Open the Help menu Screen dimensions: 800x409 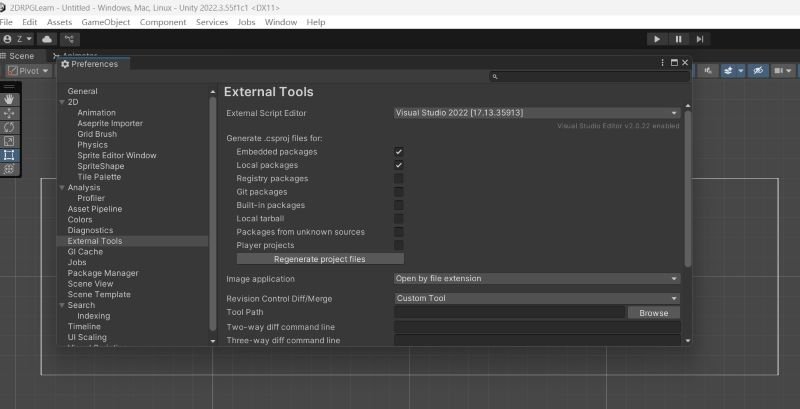pyautogui.click(x=315, y=22)
